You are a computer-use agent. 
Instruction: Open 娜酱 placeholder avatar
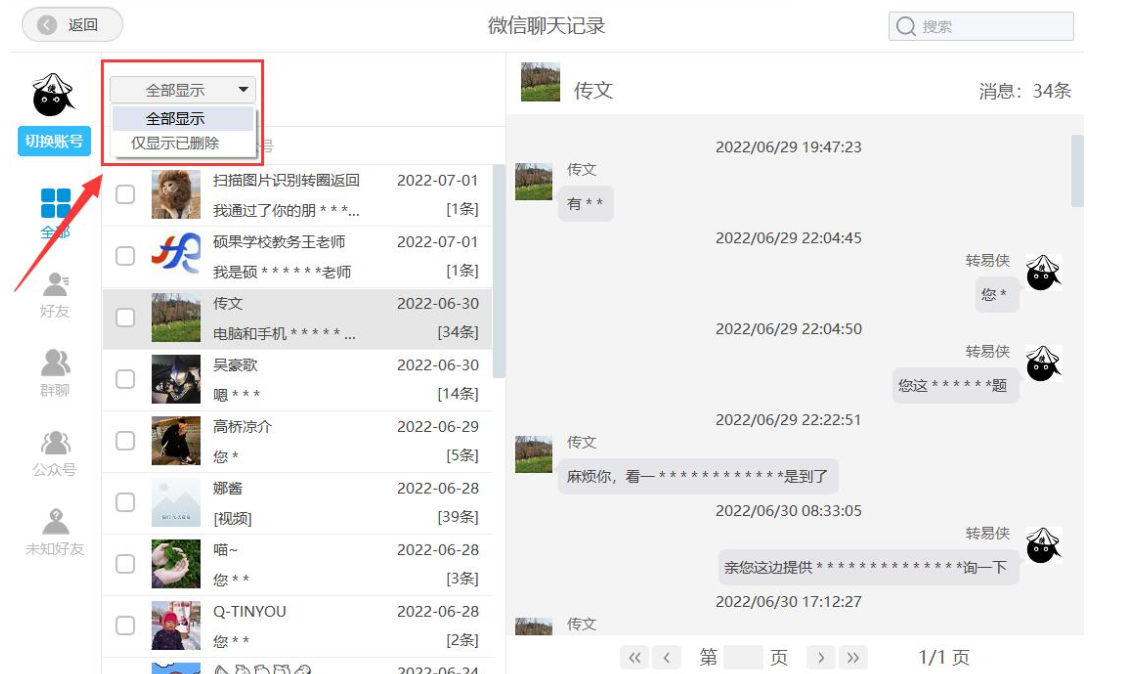click(175, 502)
